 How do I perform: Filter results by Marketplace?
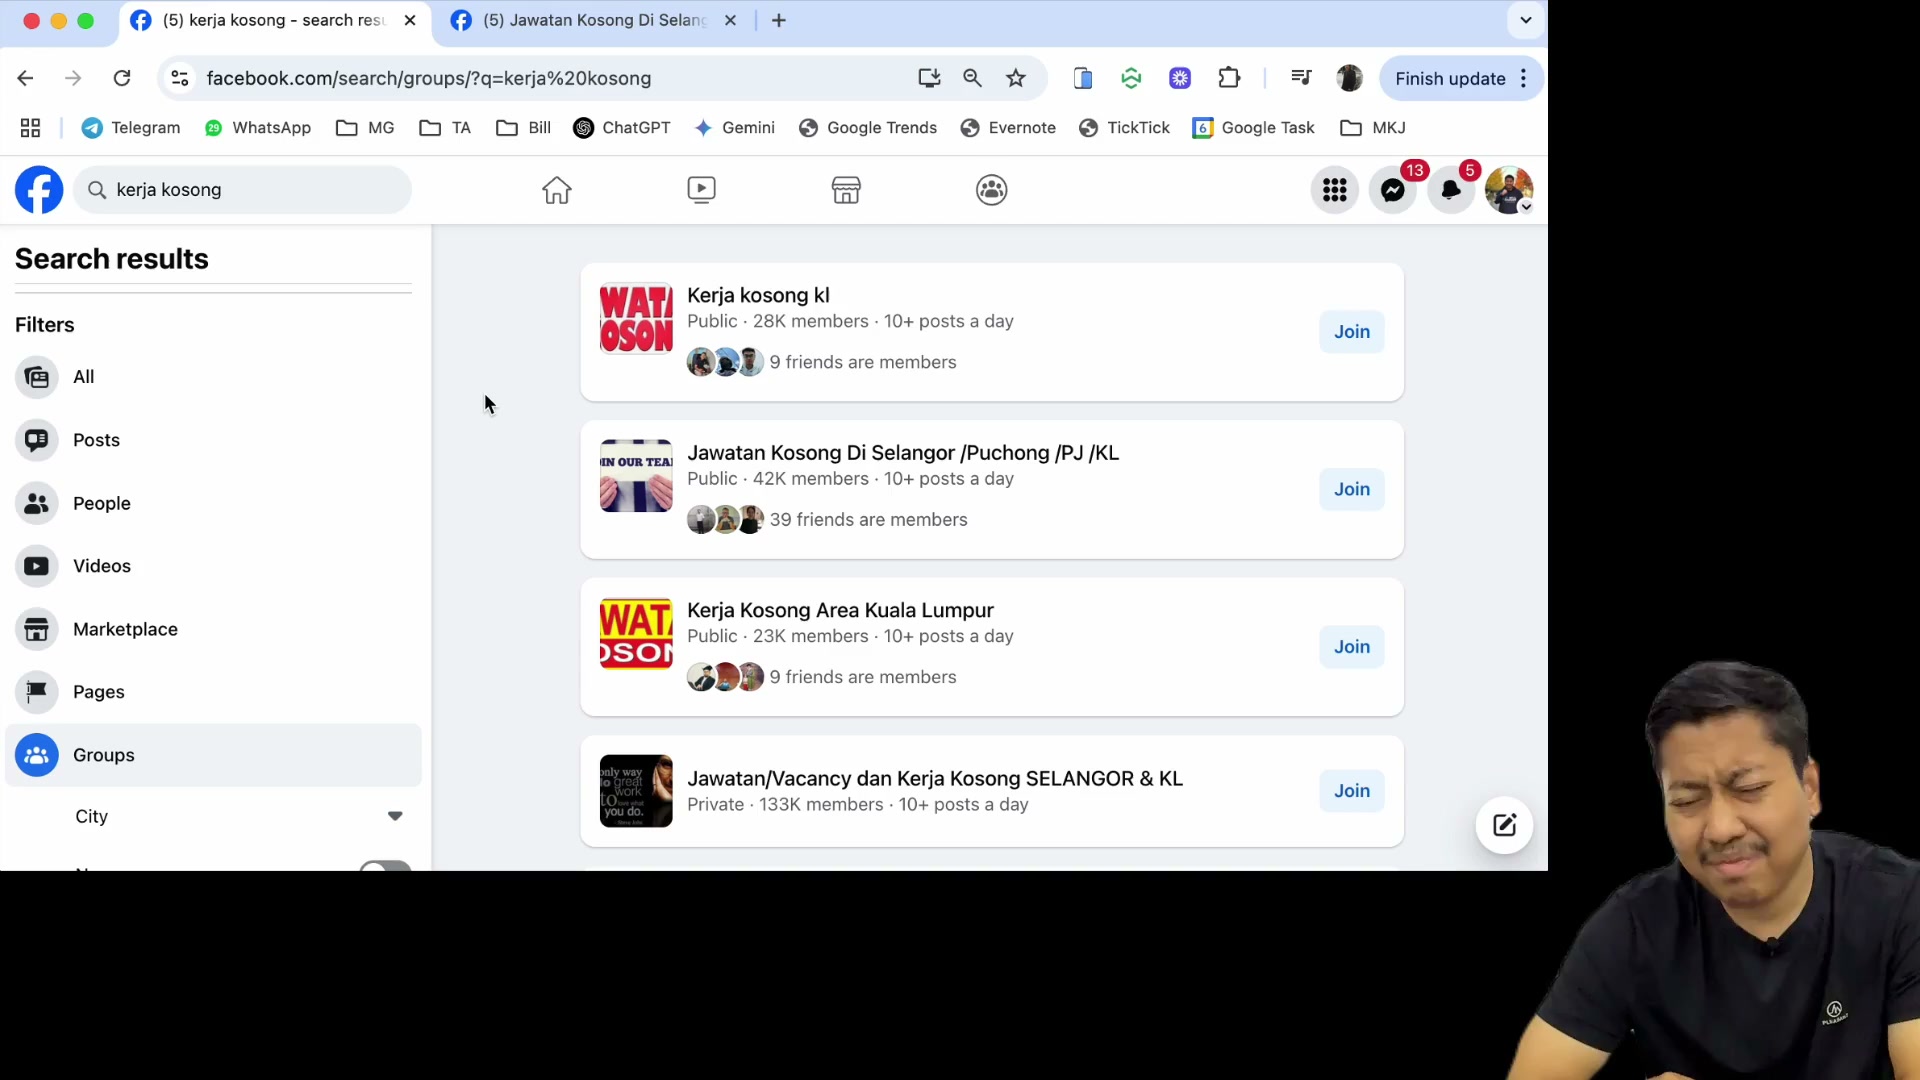pyautogui.click(x=213, y=629)
